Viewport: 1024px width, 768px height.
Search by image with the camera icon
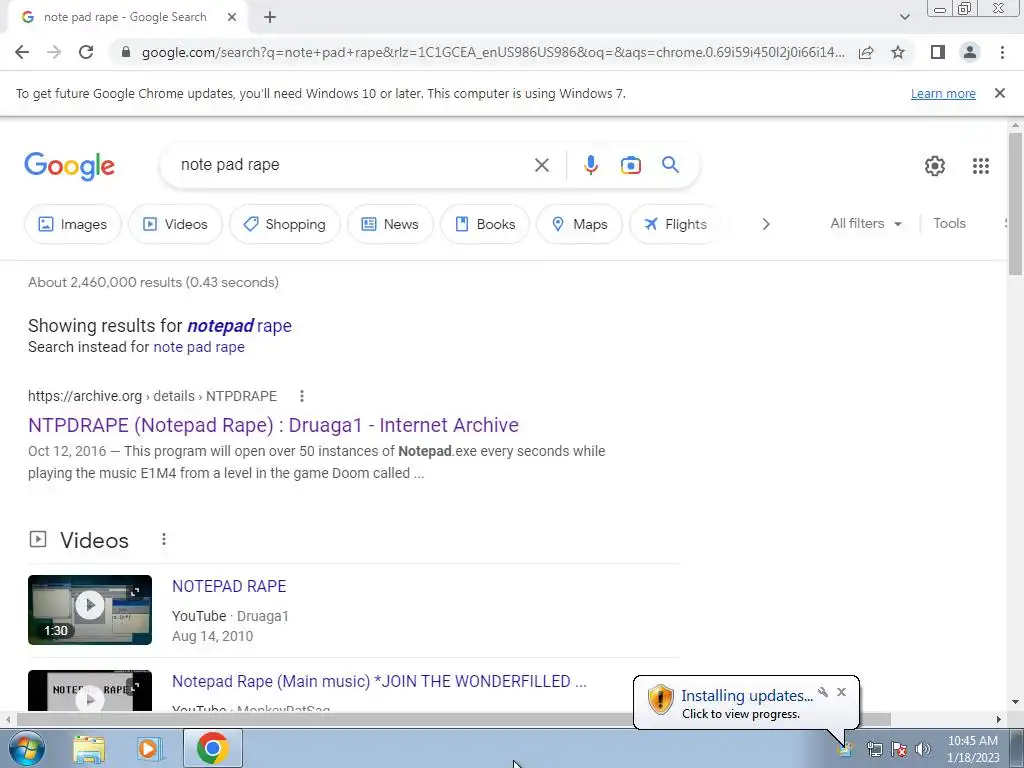631,165
